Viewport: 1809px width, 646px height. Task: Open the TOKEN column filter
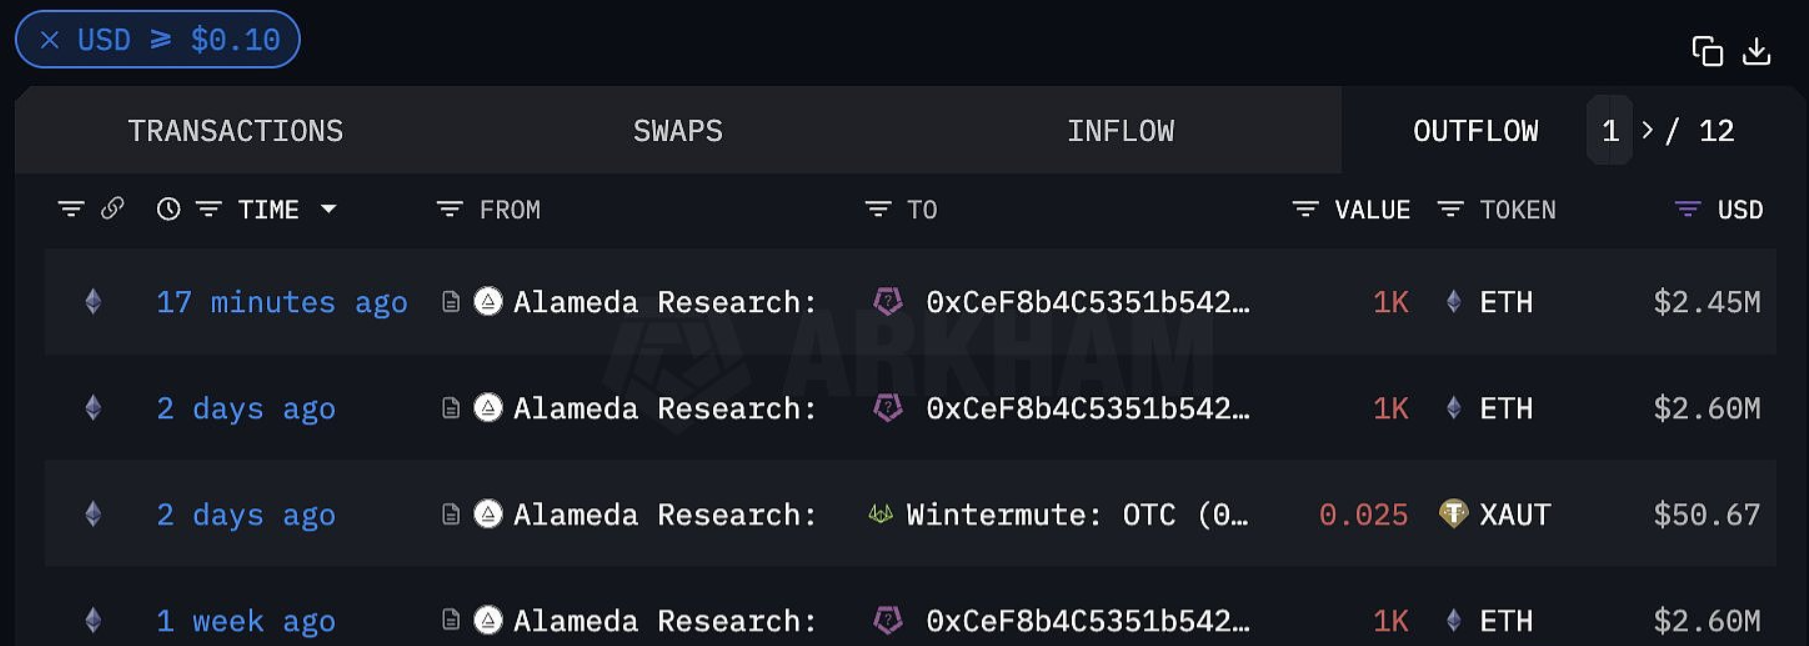(1450, 209)
